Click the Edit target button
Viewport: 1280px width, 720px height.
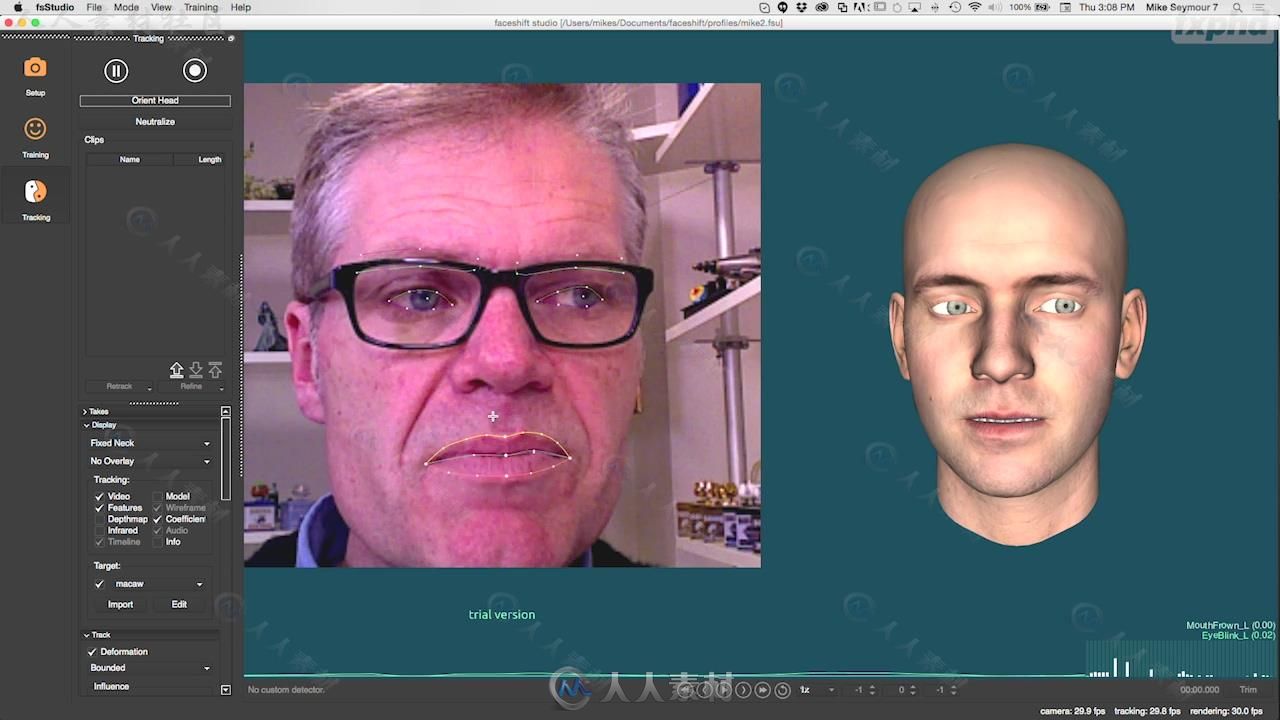[x=179, y=605]
